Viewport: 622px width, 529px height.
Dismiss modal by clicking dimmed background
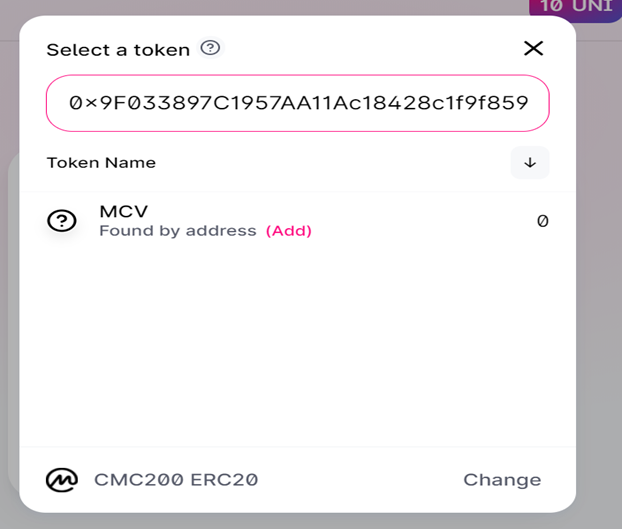click(x=599, y=278)
